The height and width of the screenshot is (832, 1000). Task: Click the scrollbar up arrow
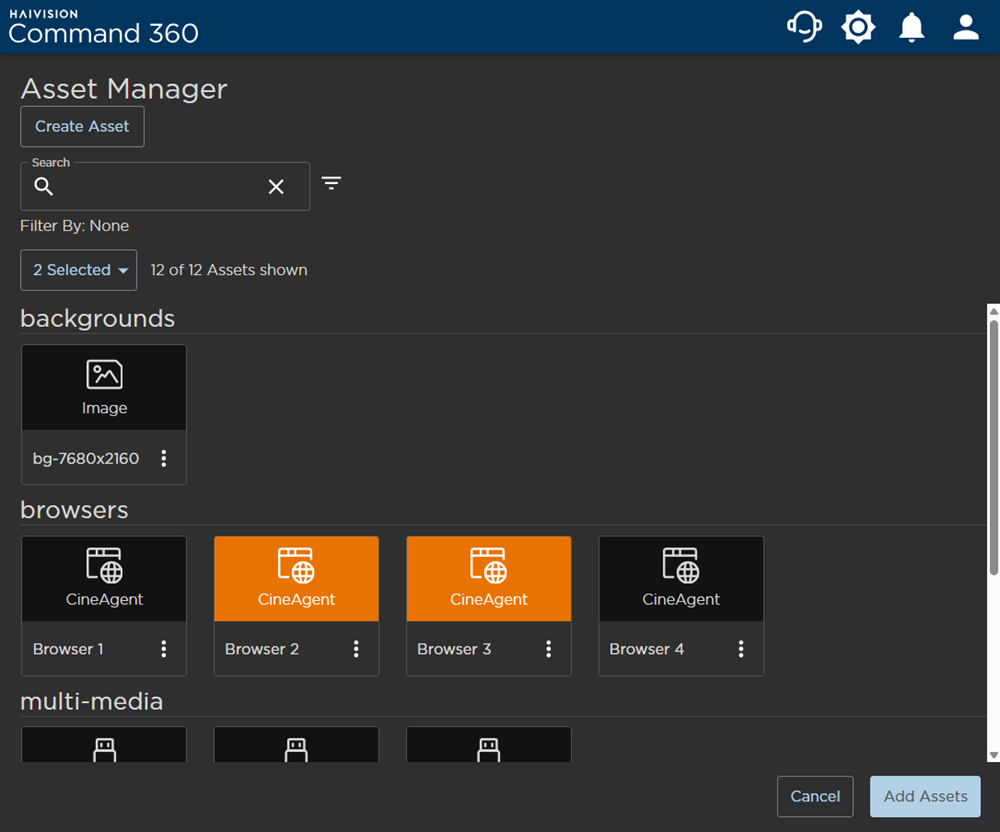[993, 311]
